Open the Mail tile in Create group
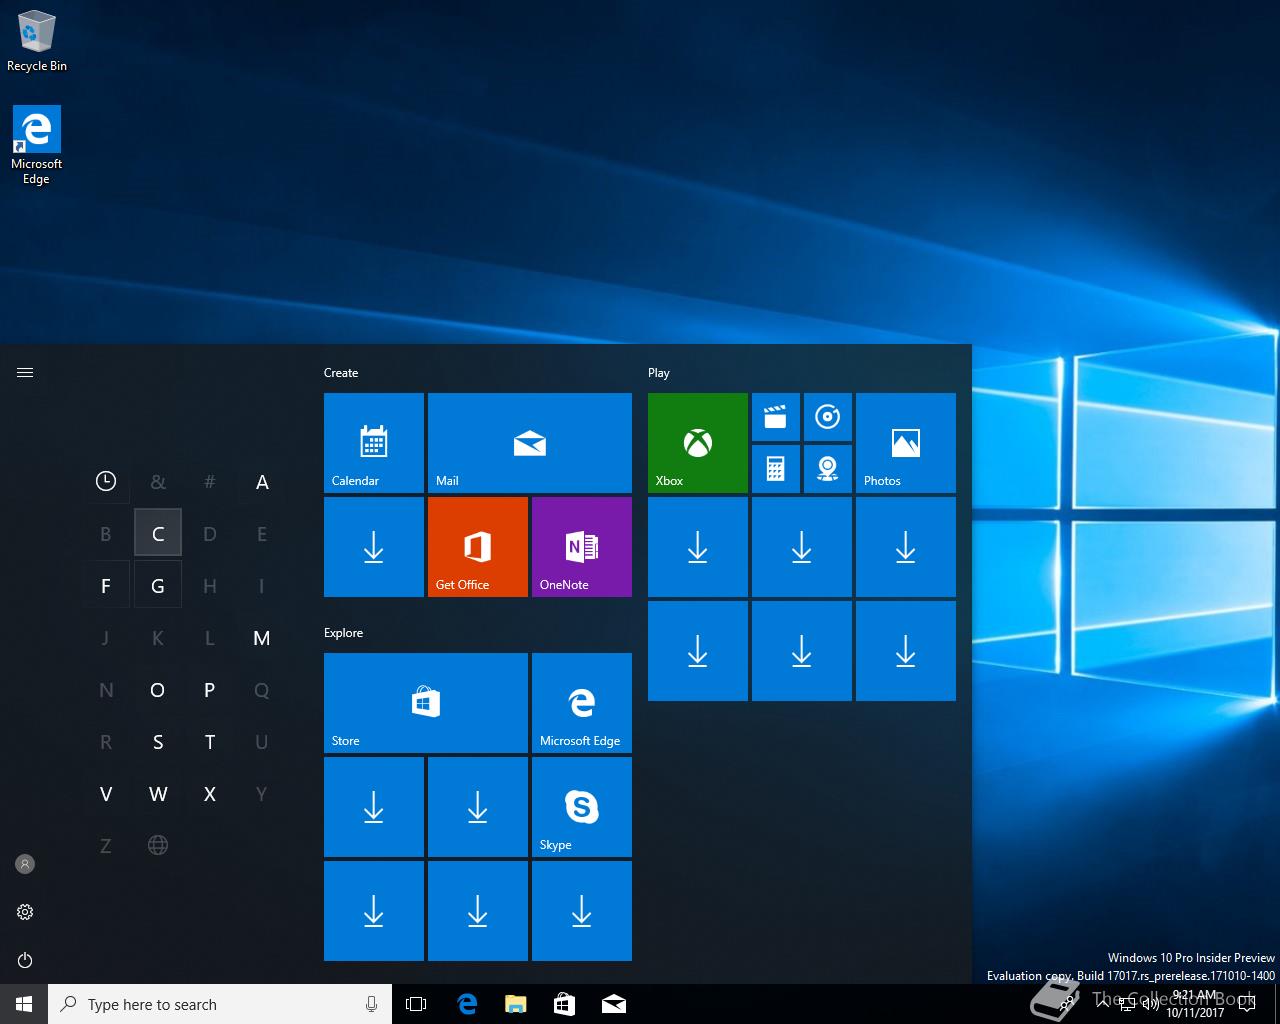The image size is (1280, 1024). 530,442
